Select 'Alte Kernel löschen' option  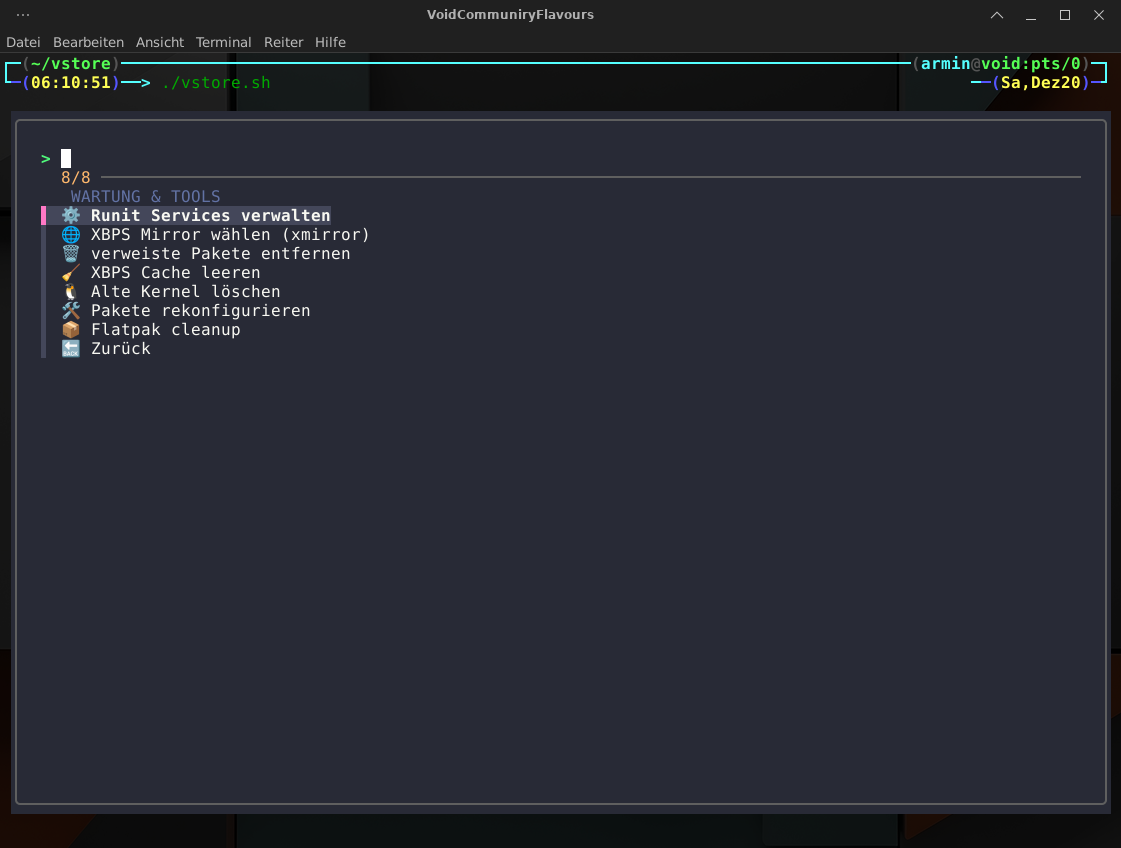(x=185, y=292)
